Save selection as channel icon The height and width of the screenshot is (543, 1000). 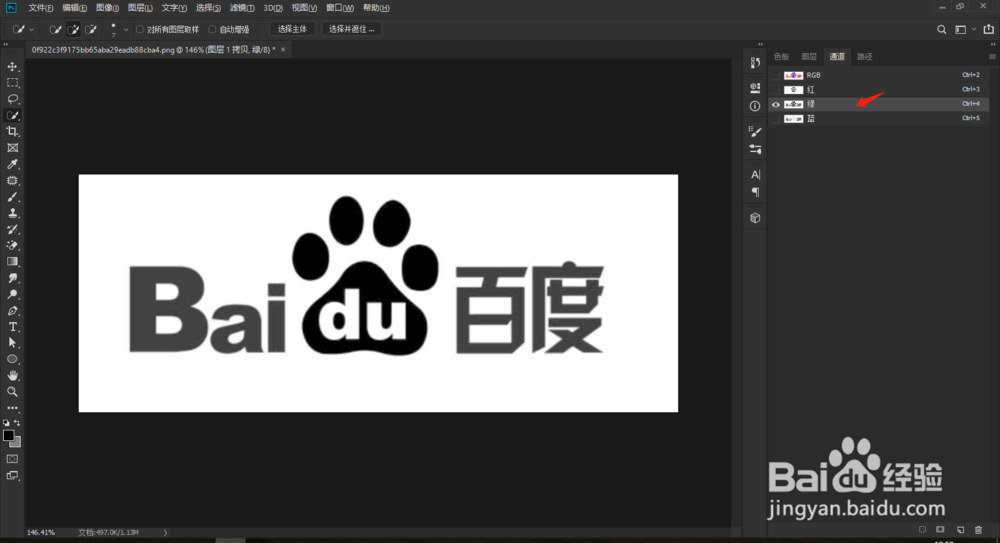[x=940, y=530]
